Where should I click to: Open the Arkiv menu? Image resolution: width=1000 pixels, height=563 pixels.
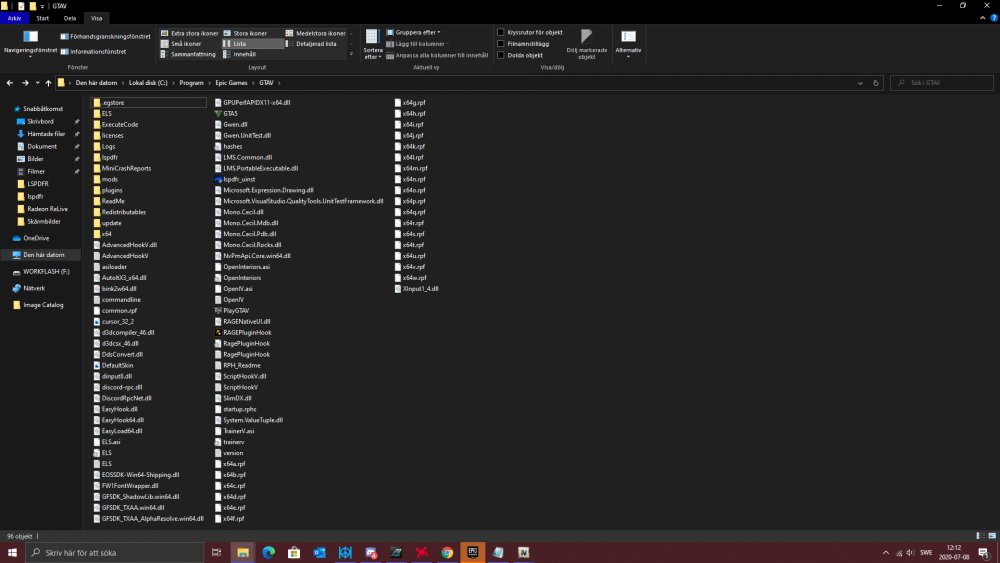pos(14,18)
